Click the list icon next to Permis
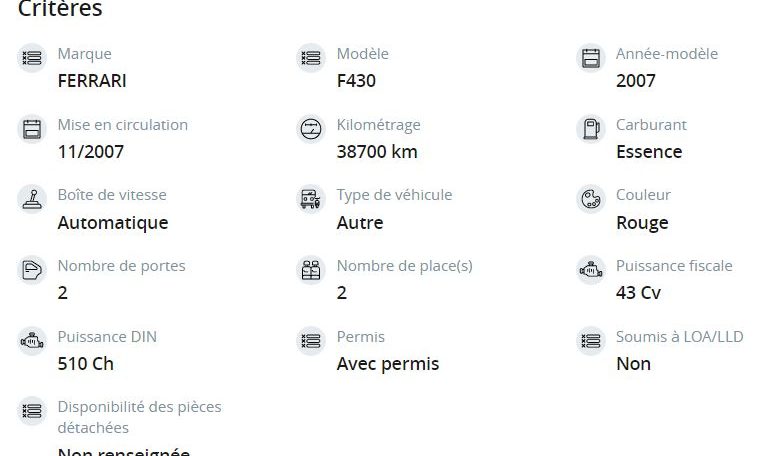761x456 pixels. [x=311, y=341]
